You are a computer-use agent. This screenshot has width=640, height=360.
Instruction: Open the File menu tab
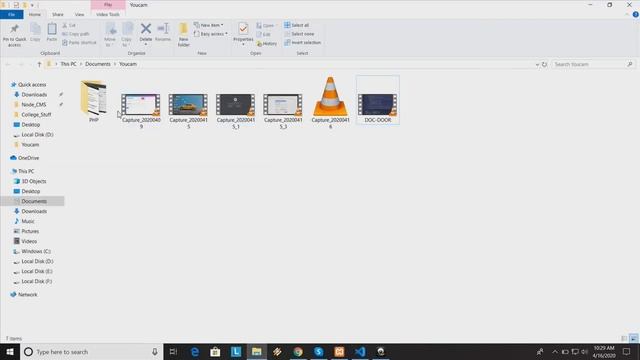(x=12, y=14)
